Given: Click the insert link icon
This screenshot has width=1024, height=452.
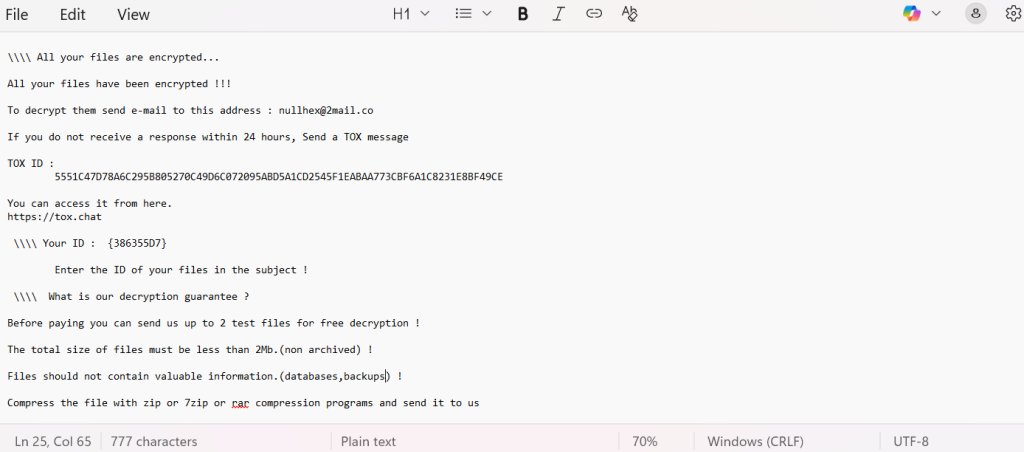Looking at the screenshot, I should 594,14.
